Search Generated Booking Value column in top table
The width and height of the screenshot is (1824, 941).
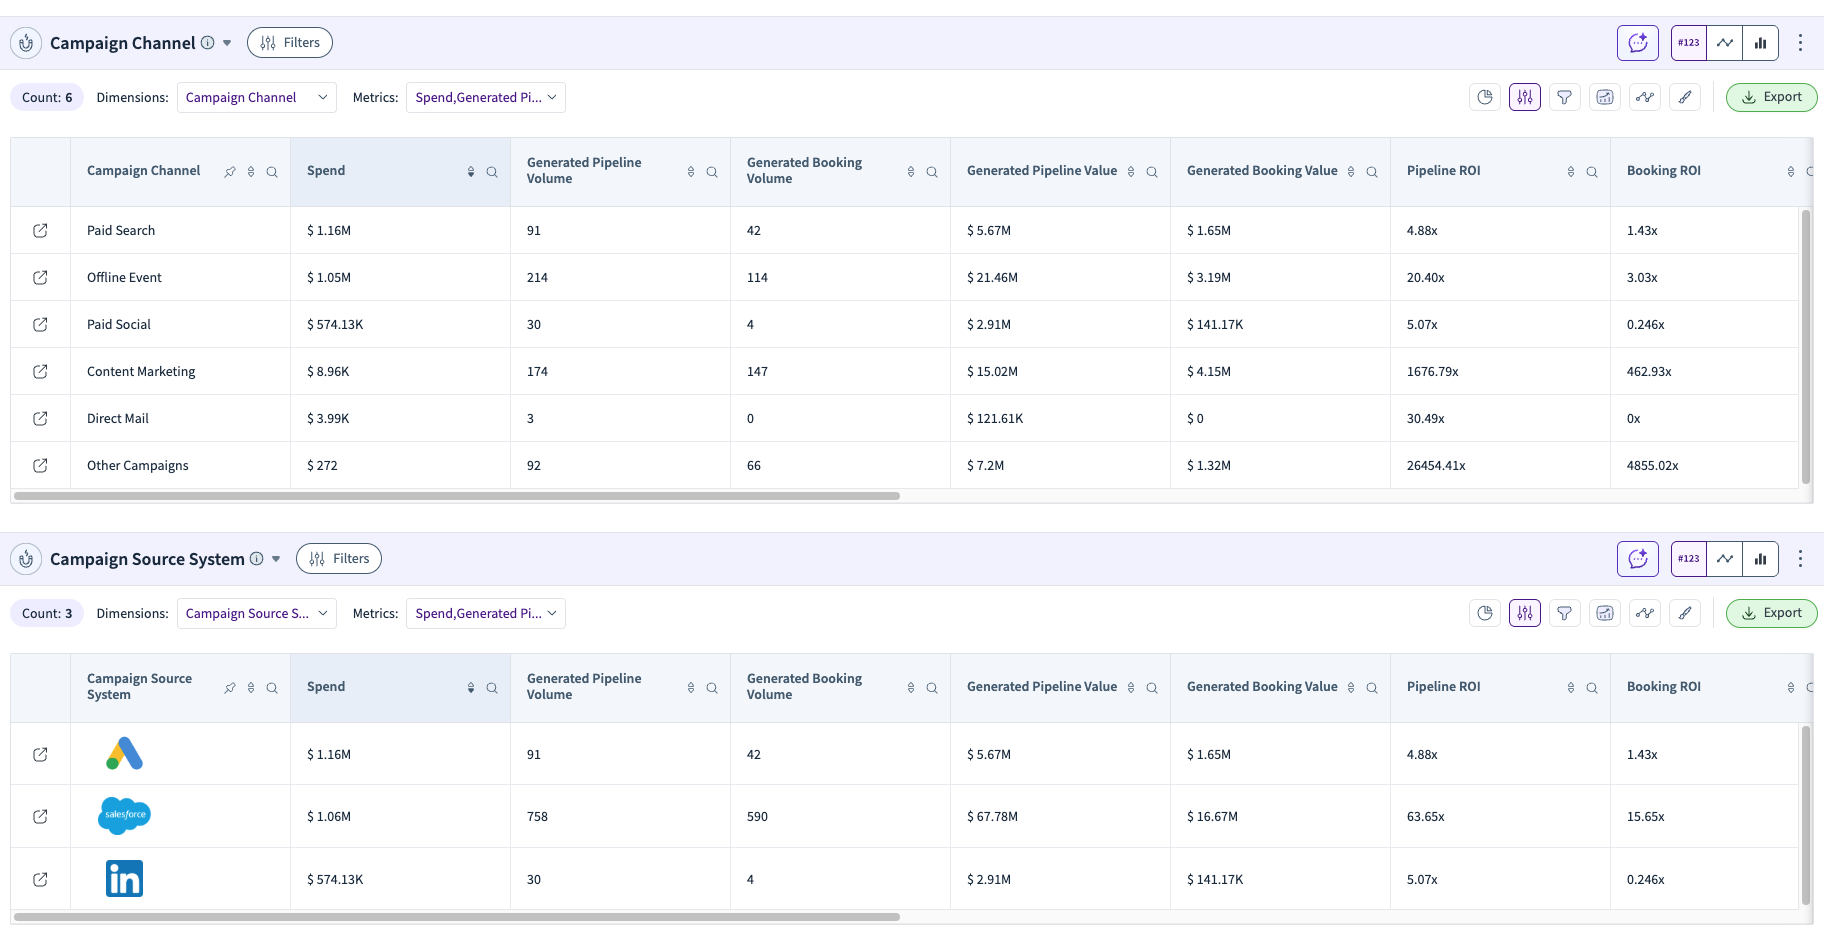1372,172
